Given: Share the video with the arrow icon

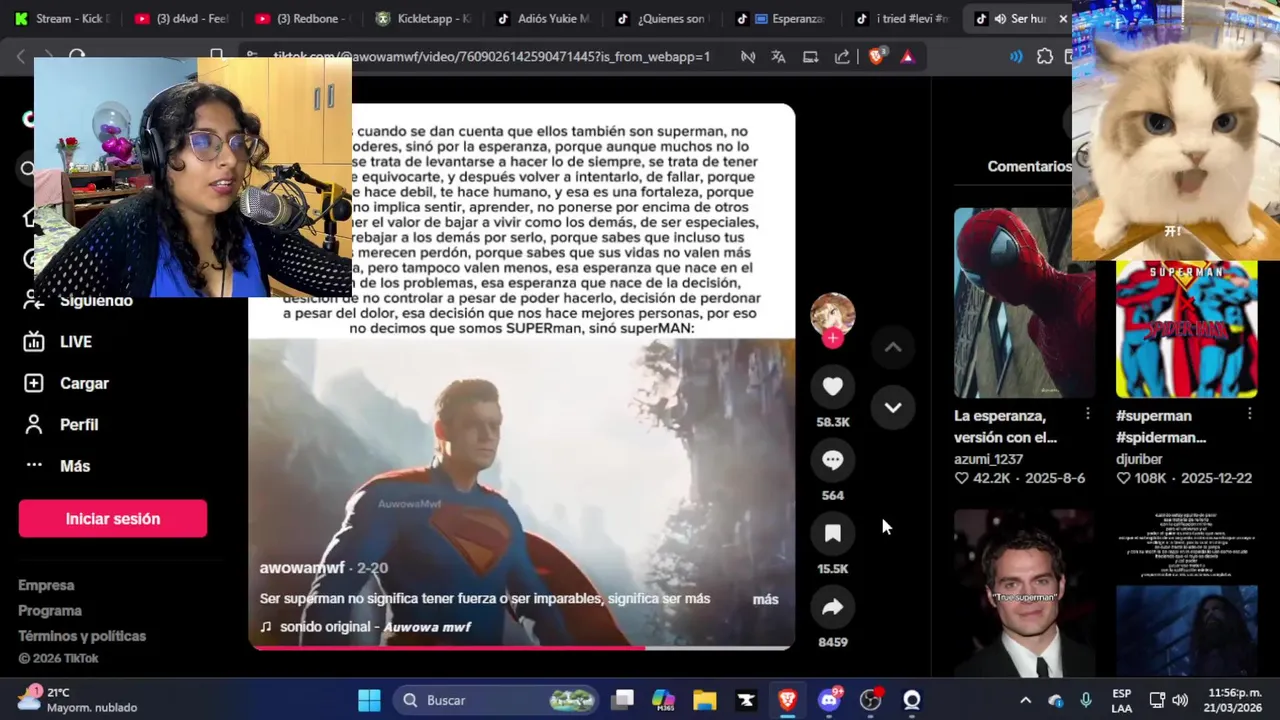Looking at the screenshot, I should pyautogui.click(x=832, y=607).
